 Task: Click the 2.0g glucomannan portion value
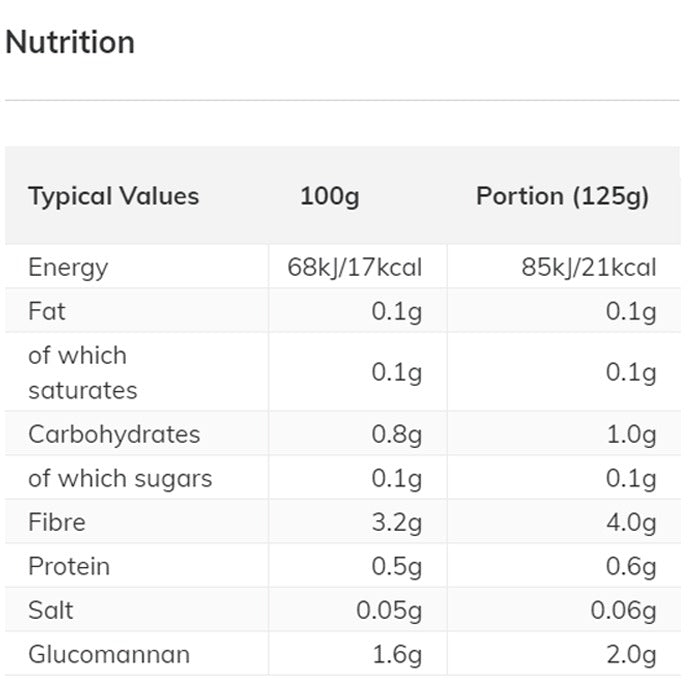[631, 655]
